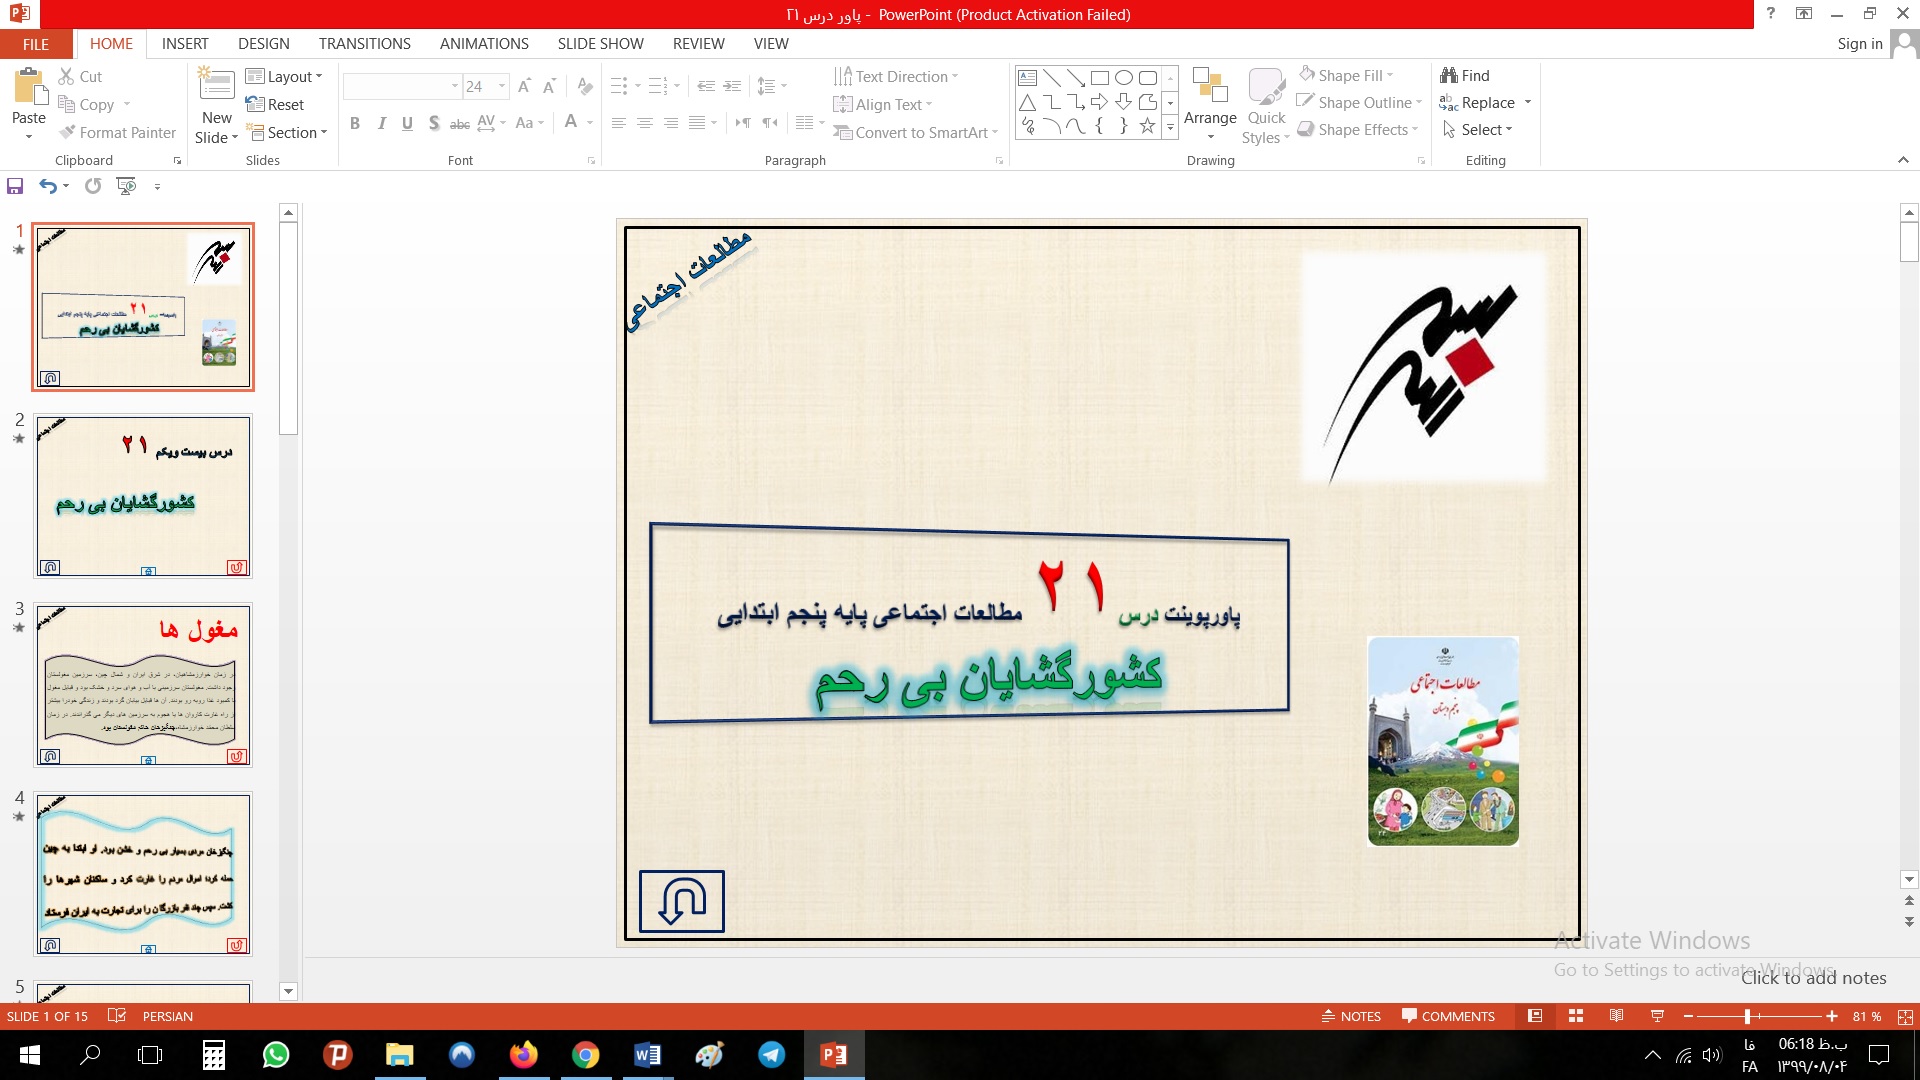The image size is (1920, 1080).
Task: Open the TRANSITIONS tab
Action: tap(364, 44)
